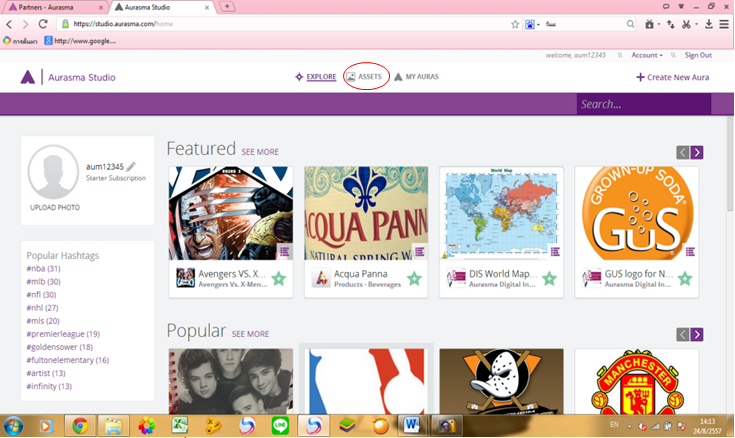Screen dimensions: 735x438
Task: Star the DIS World Map aura
Action: click(x=549, y=279)
